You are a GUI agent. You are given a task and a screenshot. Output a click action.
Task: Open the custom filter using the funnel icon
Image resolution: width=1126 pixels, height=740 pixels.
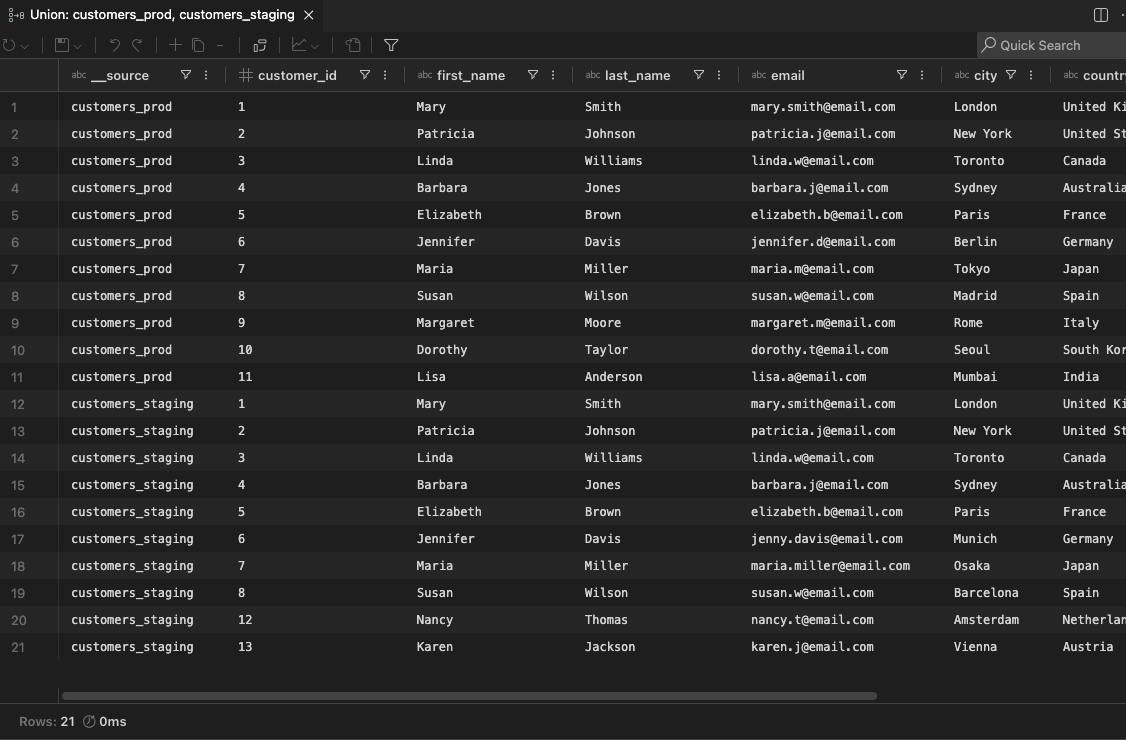pyautogui.click(x=390, y=45)
